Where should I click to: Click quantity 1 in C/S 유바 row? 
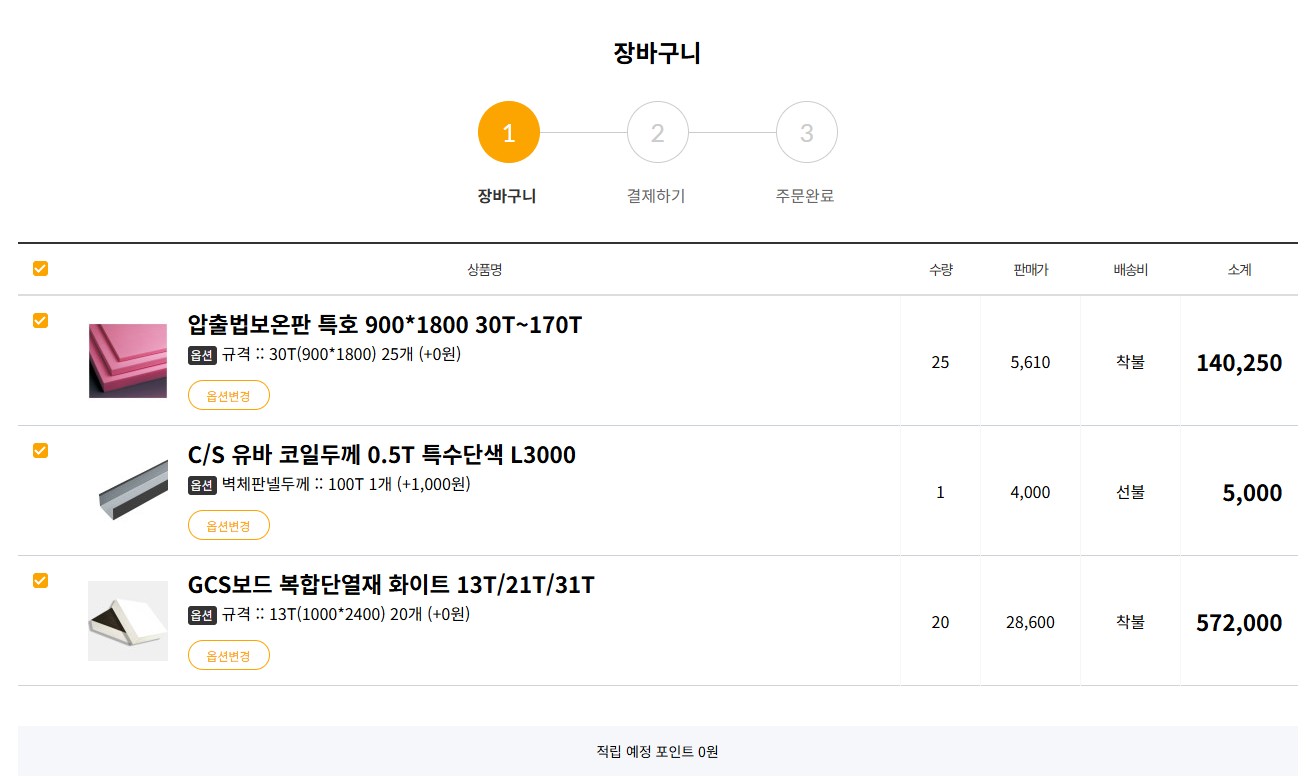(940, 492)
